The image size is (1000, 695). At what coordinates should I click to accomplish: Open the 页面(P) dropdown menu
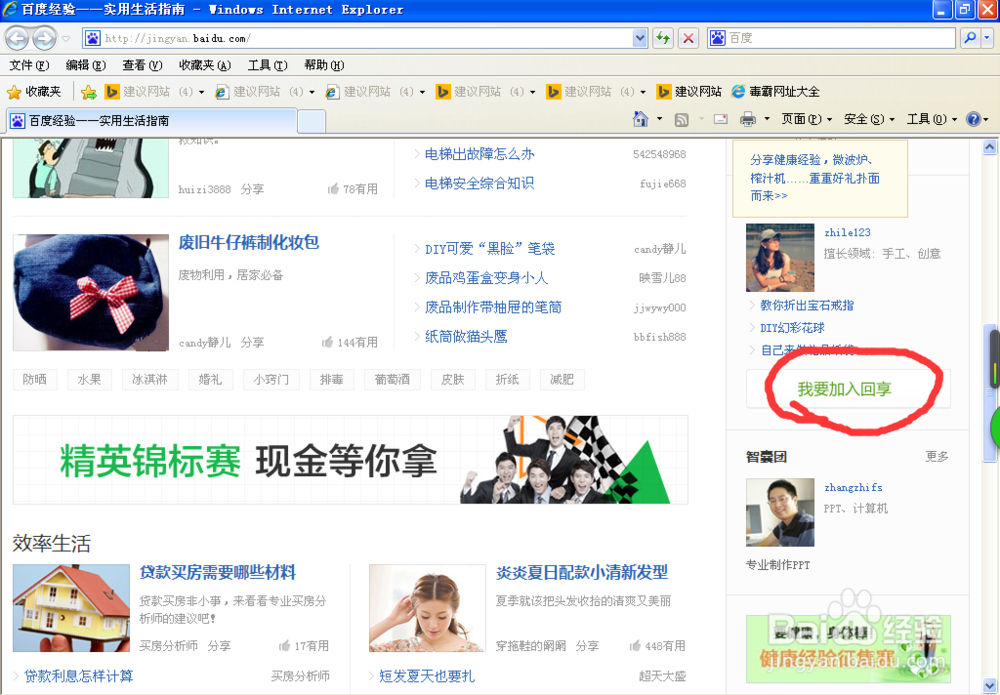[807, 119]
